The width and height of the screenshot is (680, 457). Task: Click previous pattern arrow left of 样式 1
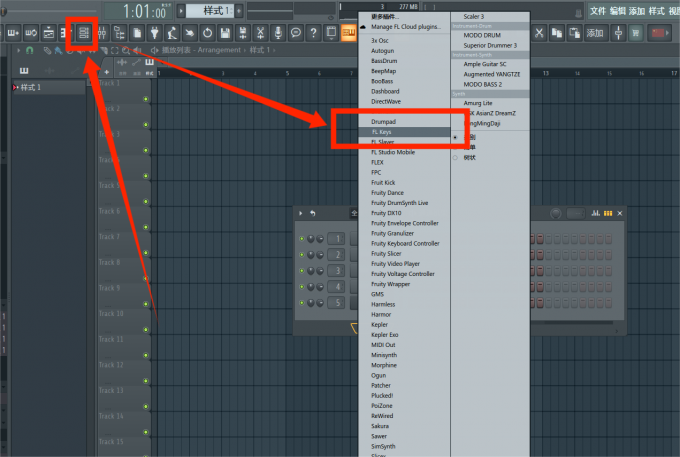point(181,10)
